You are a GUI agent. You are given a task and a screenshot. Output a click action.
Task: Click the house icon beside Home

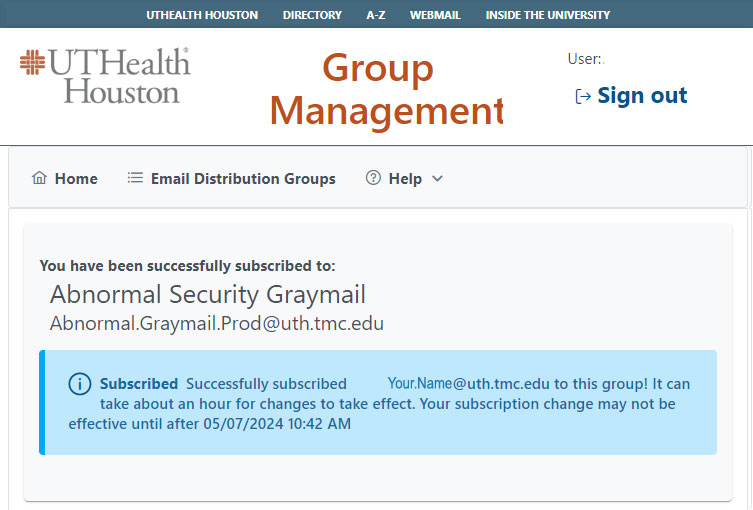(40, 179)
